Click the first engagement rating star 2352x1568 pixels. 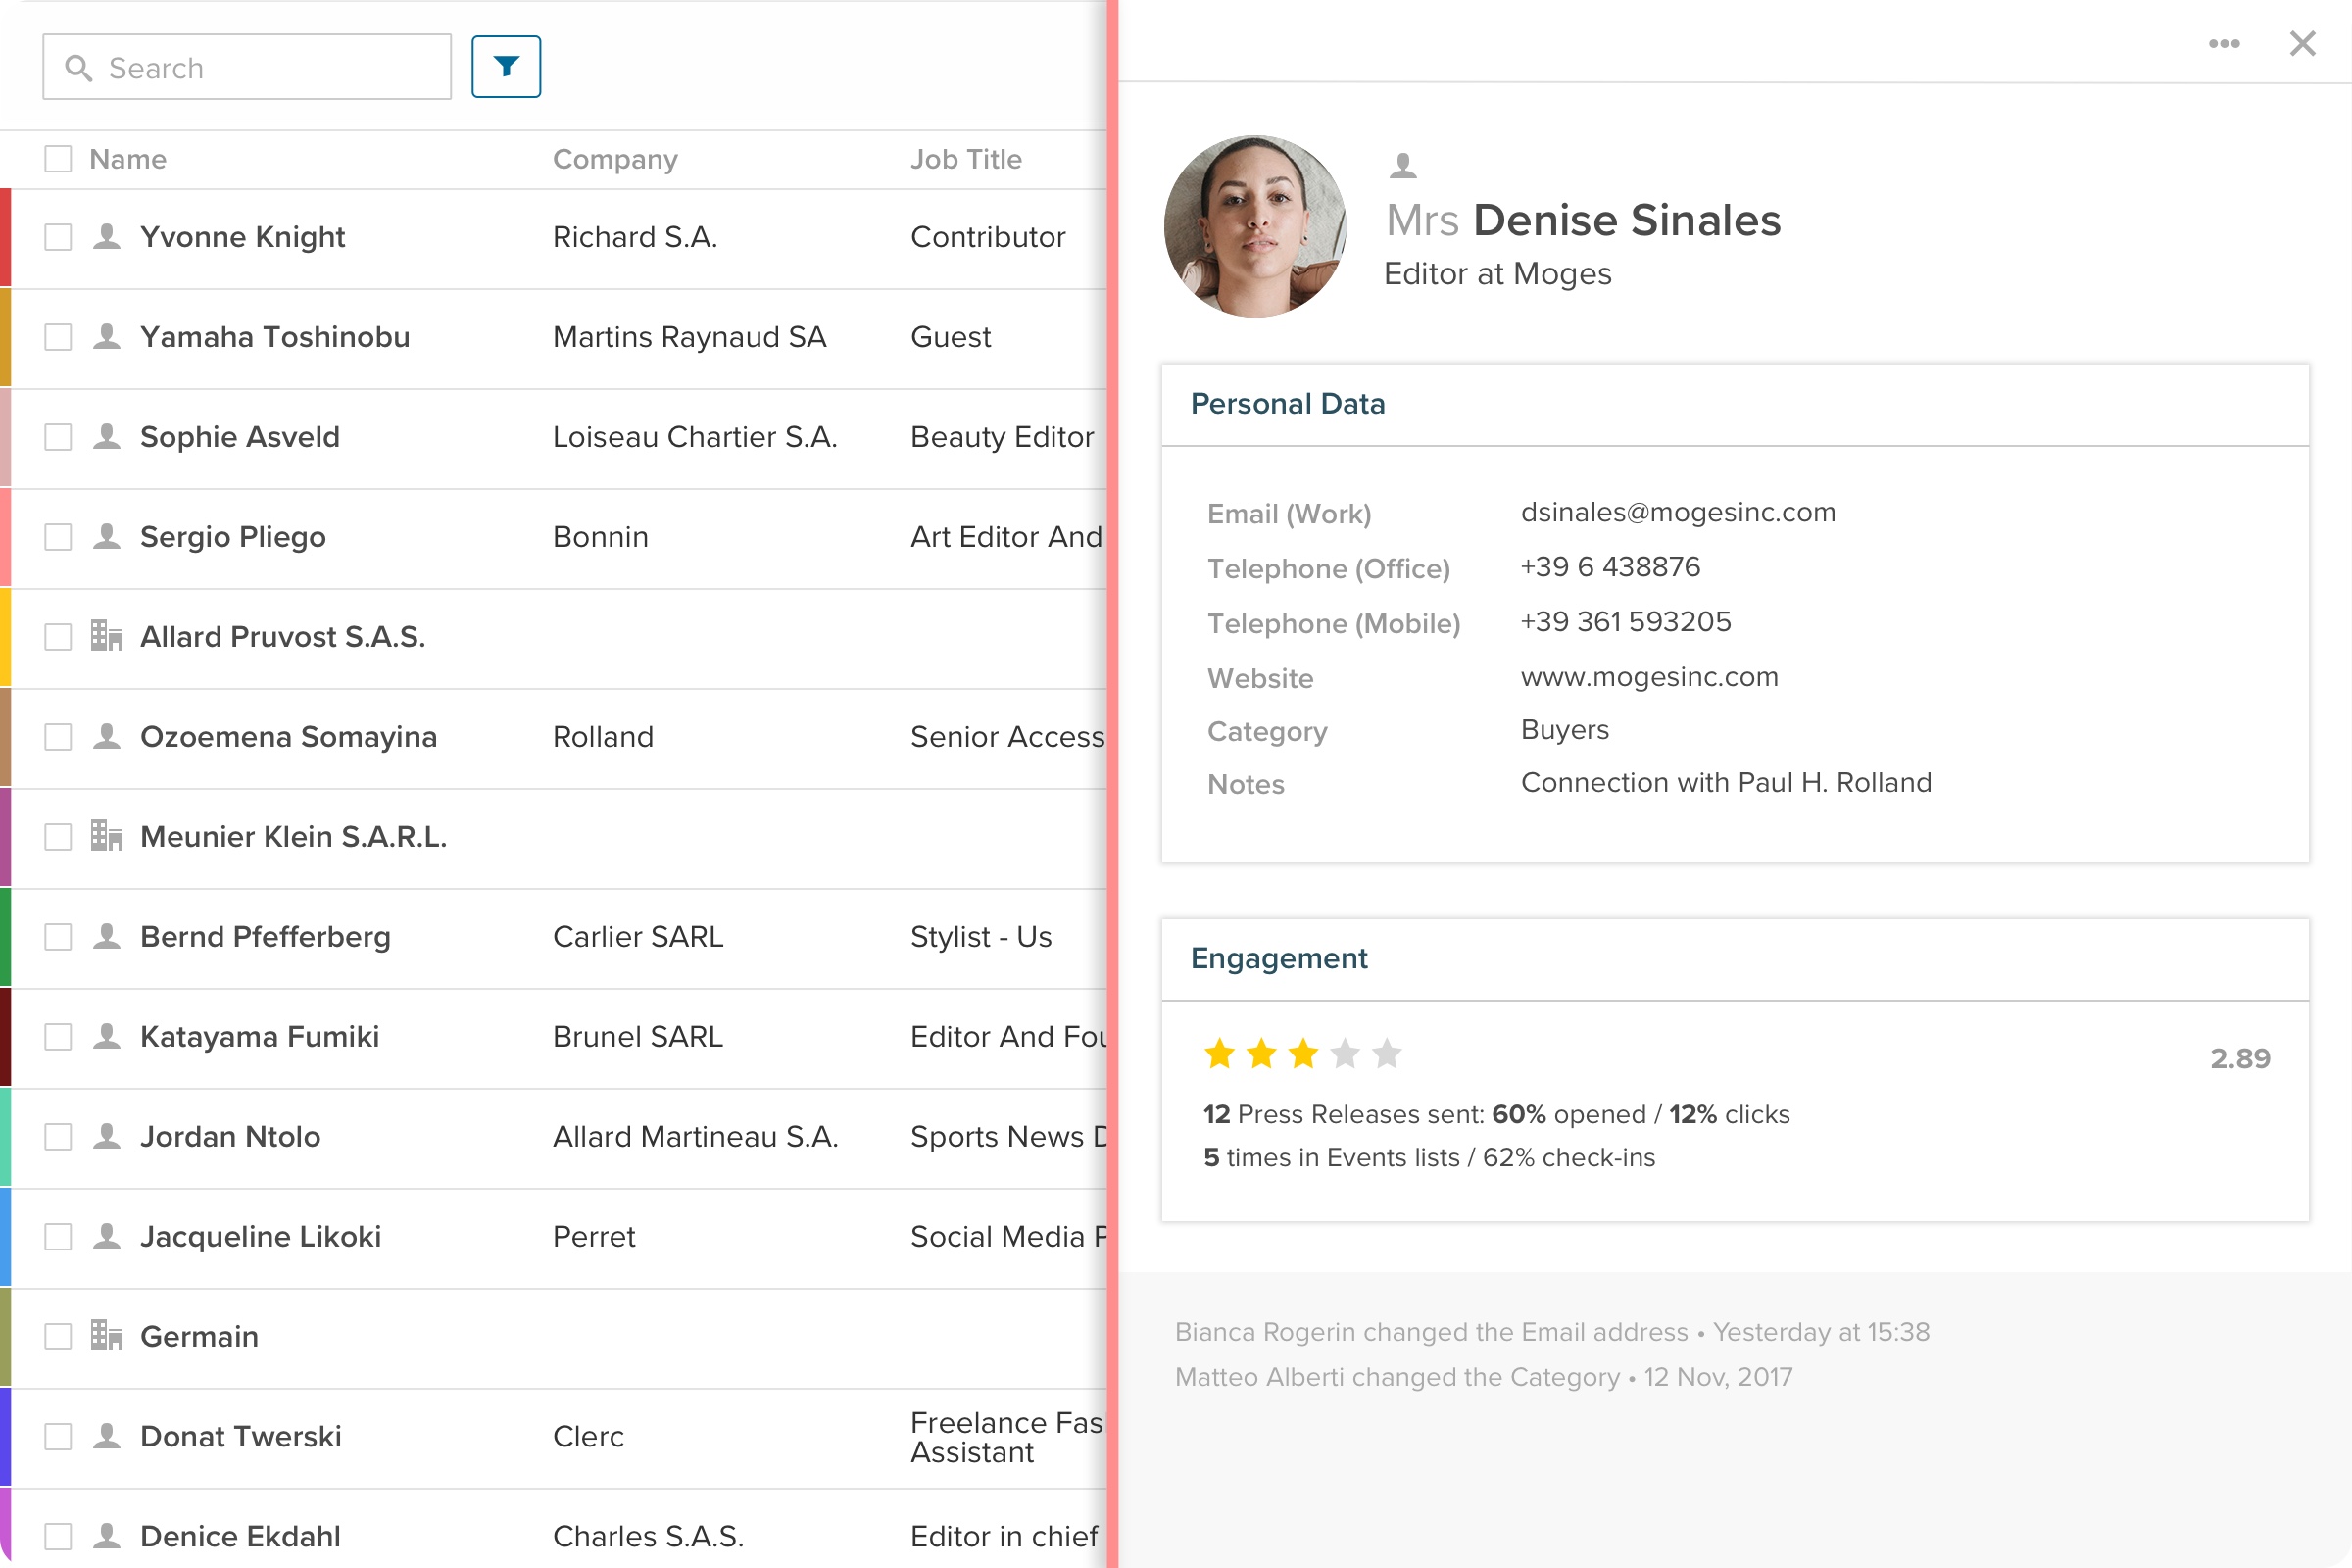[x=1219, y=1053]
